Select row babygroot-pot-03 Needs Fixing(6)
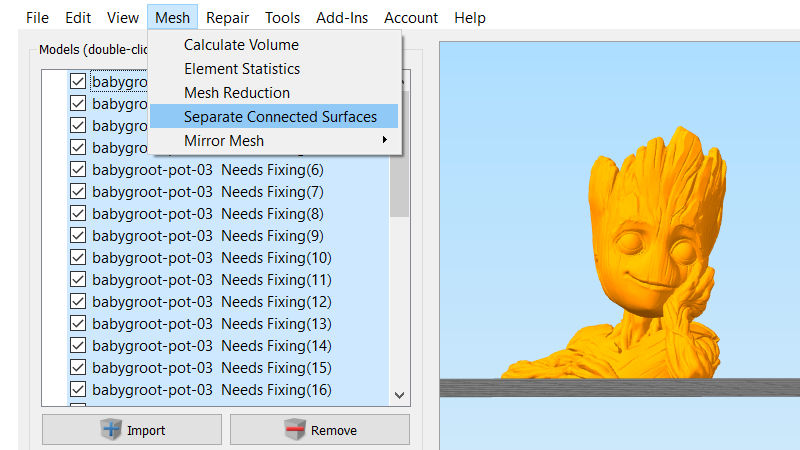The height and width of the screenshot is (450, 800). (229, 169)
